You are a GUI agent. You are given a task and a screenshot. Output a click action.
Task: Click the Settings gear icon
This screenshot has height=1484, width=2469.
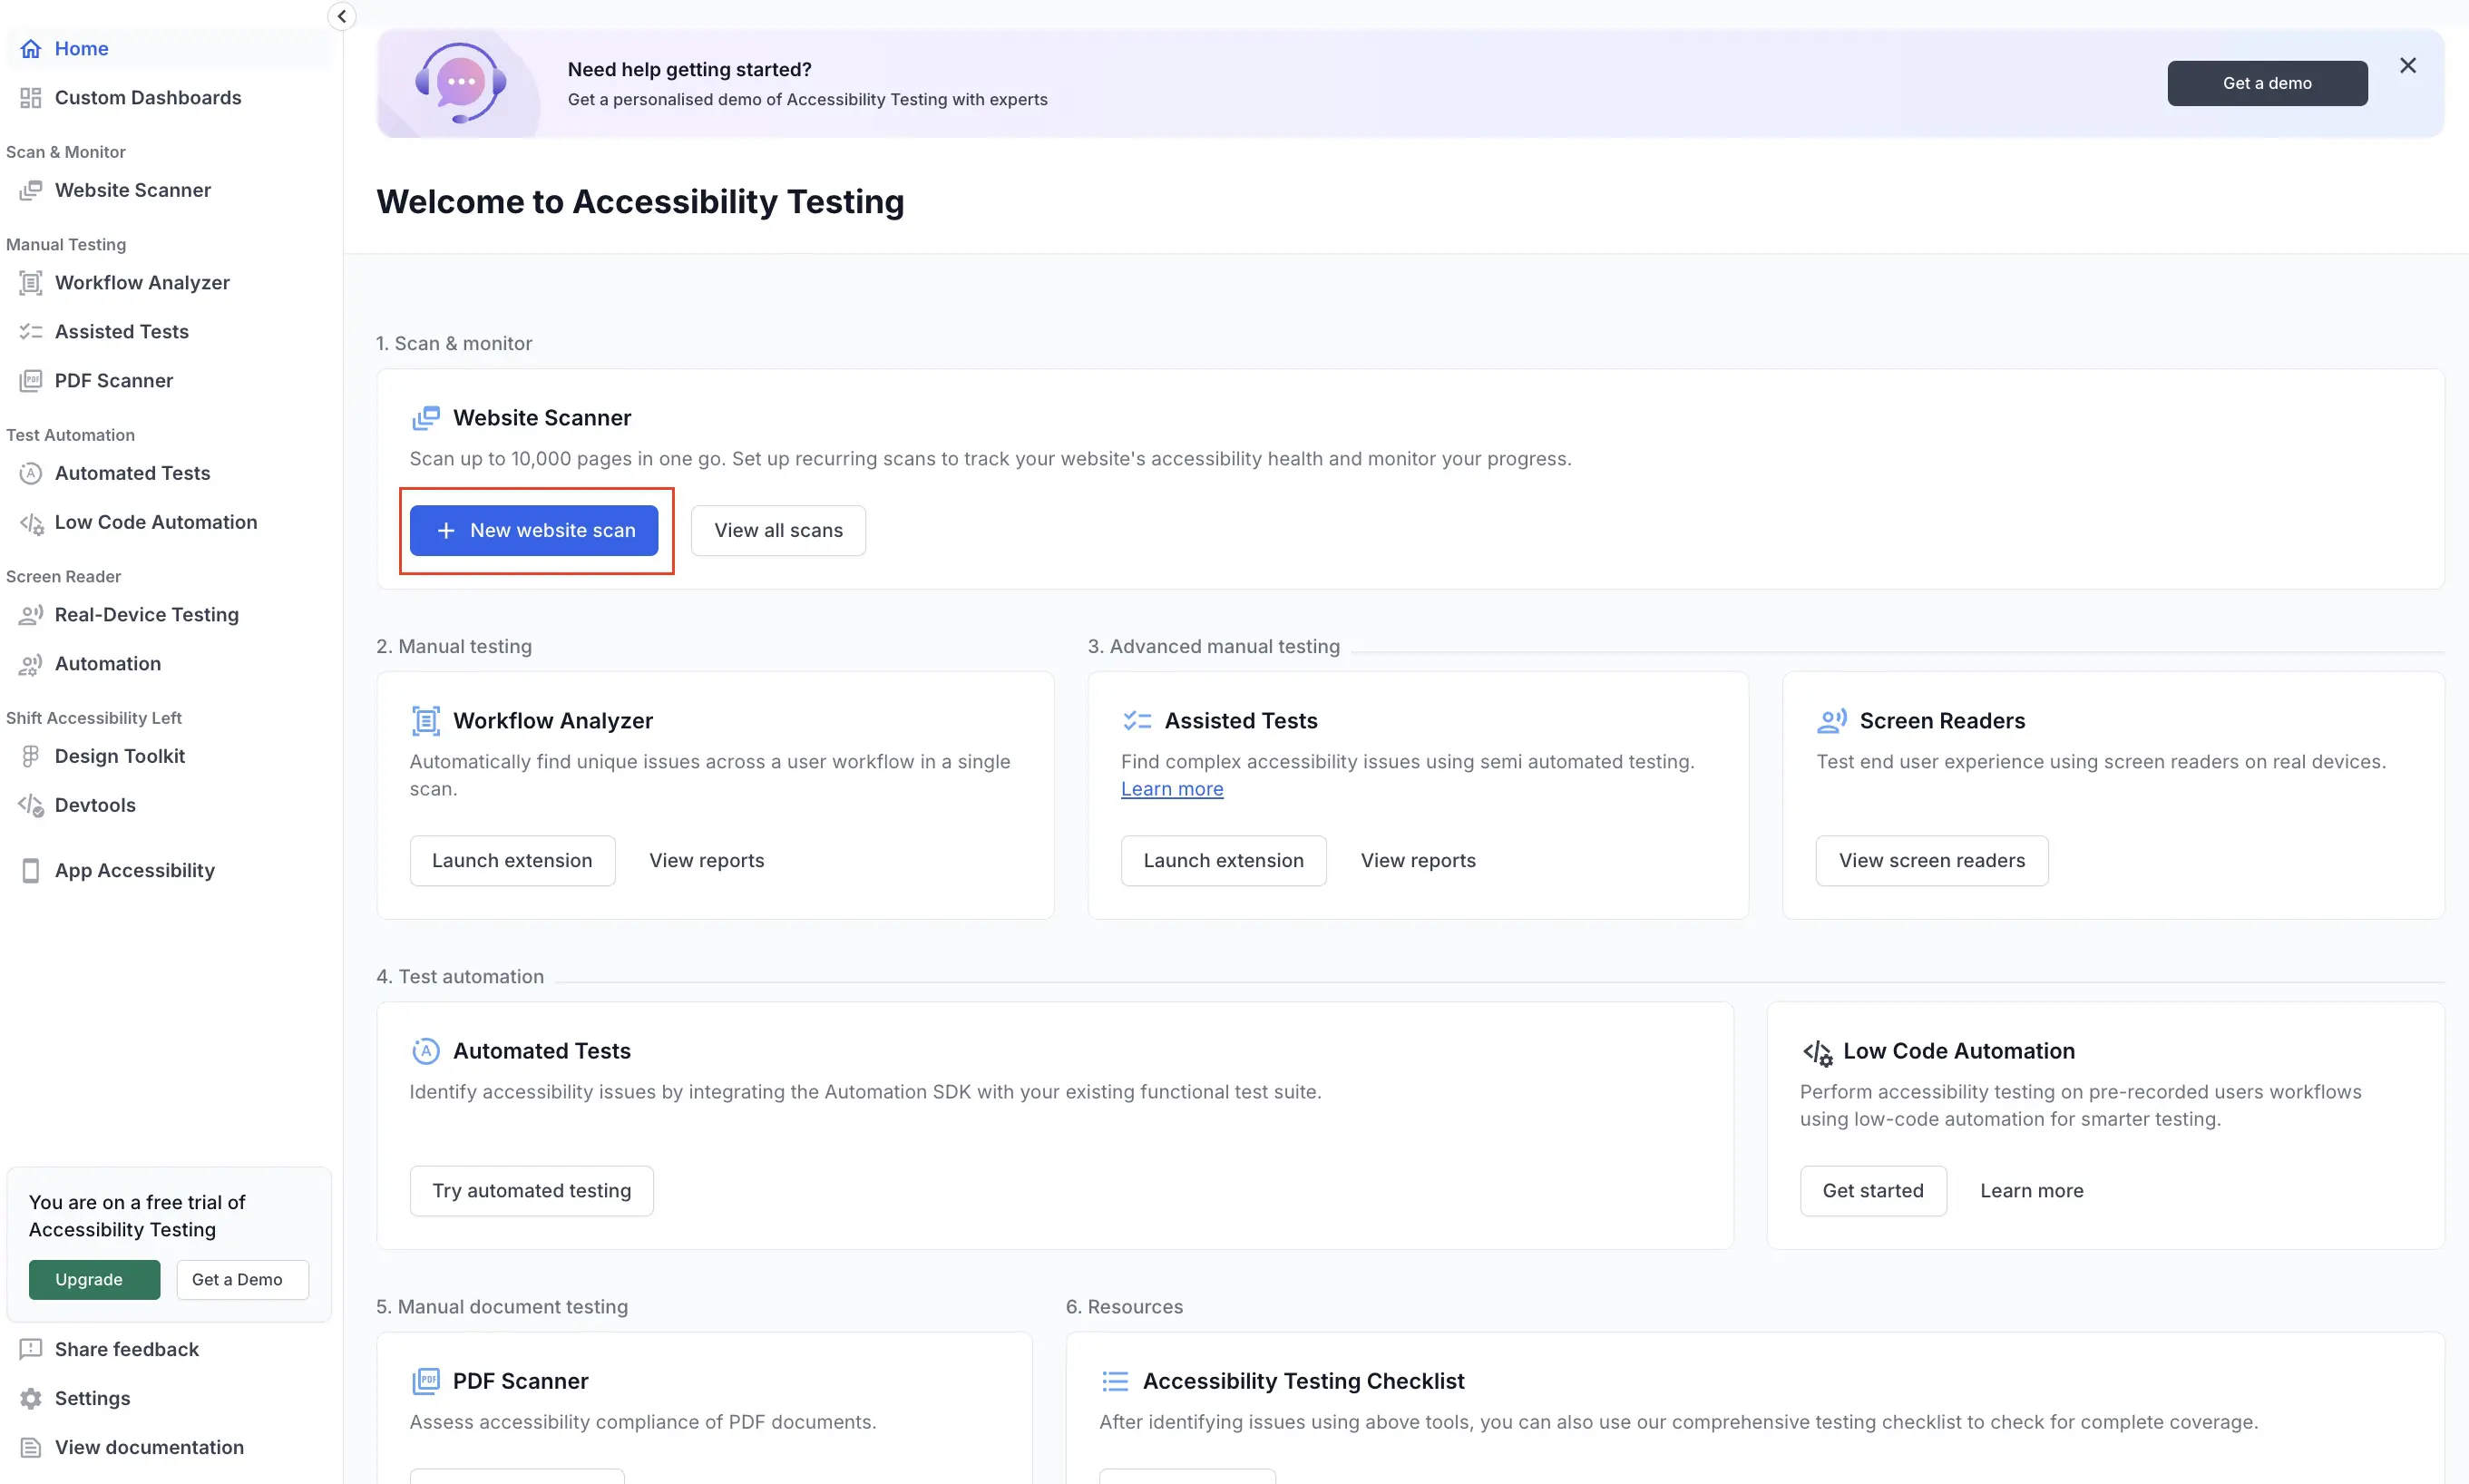point(31,1398)
